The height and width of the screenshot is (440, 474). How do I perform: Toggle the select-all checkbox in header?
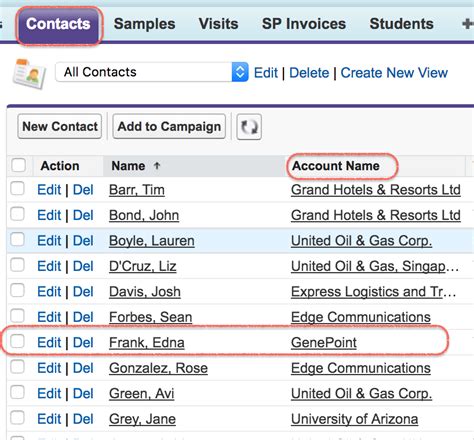click(x=18, y=165)
